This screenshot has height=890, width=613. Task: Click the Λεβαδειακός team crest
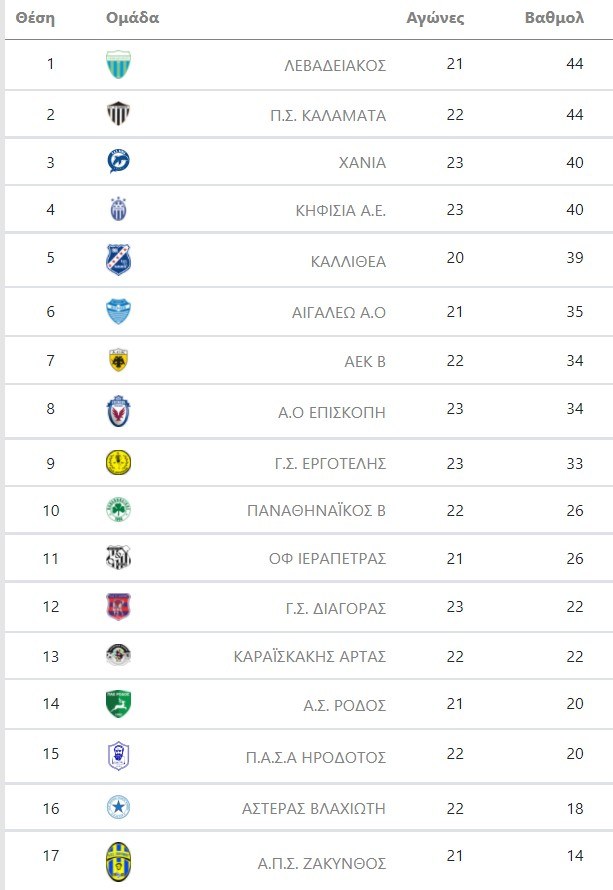[119, 65]
